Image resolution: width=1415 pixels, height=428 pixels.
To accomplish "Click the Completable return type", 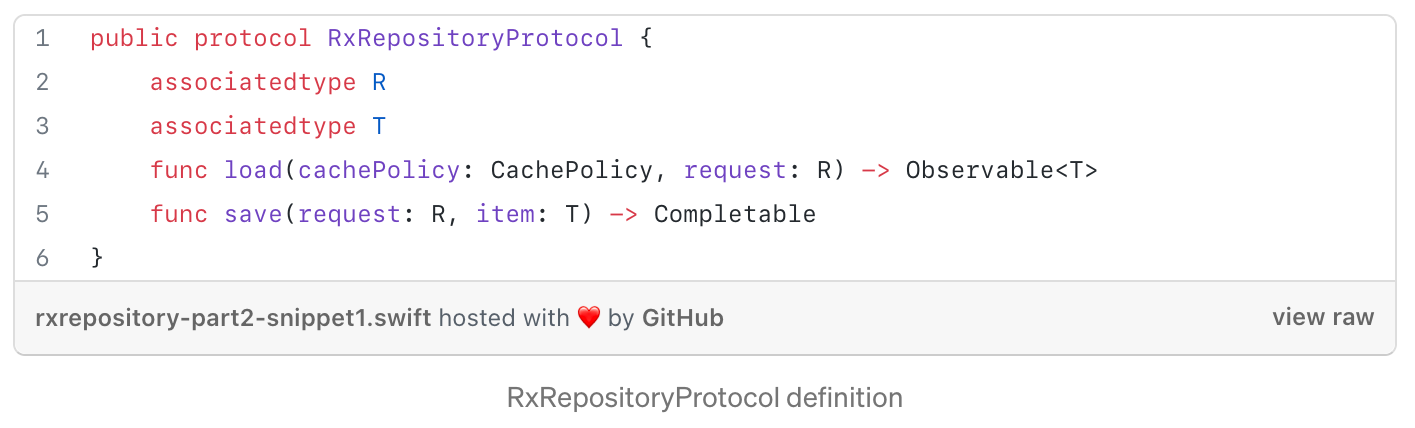I will pos(735,214).
